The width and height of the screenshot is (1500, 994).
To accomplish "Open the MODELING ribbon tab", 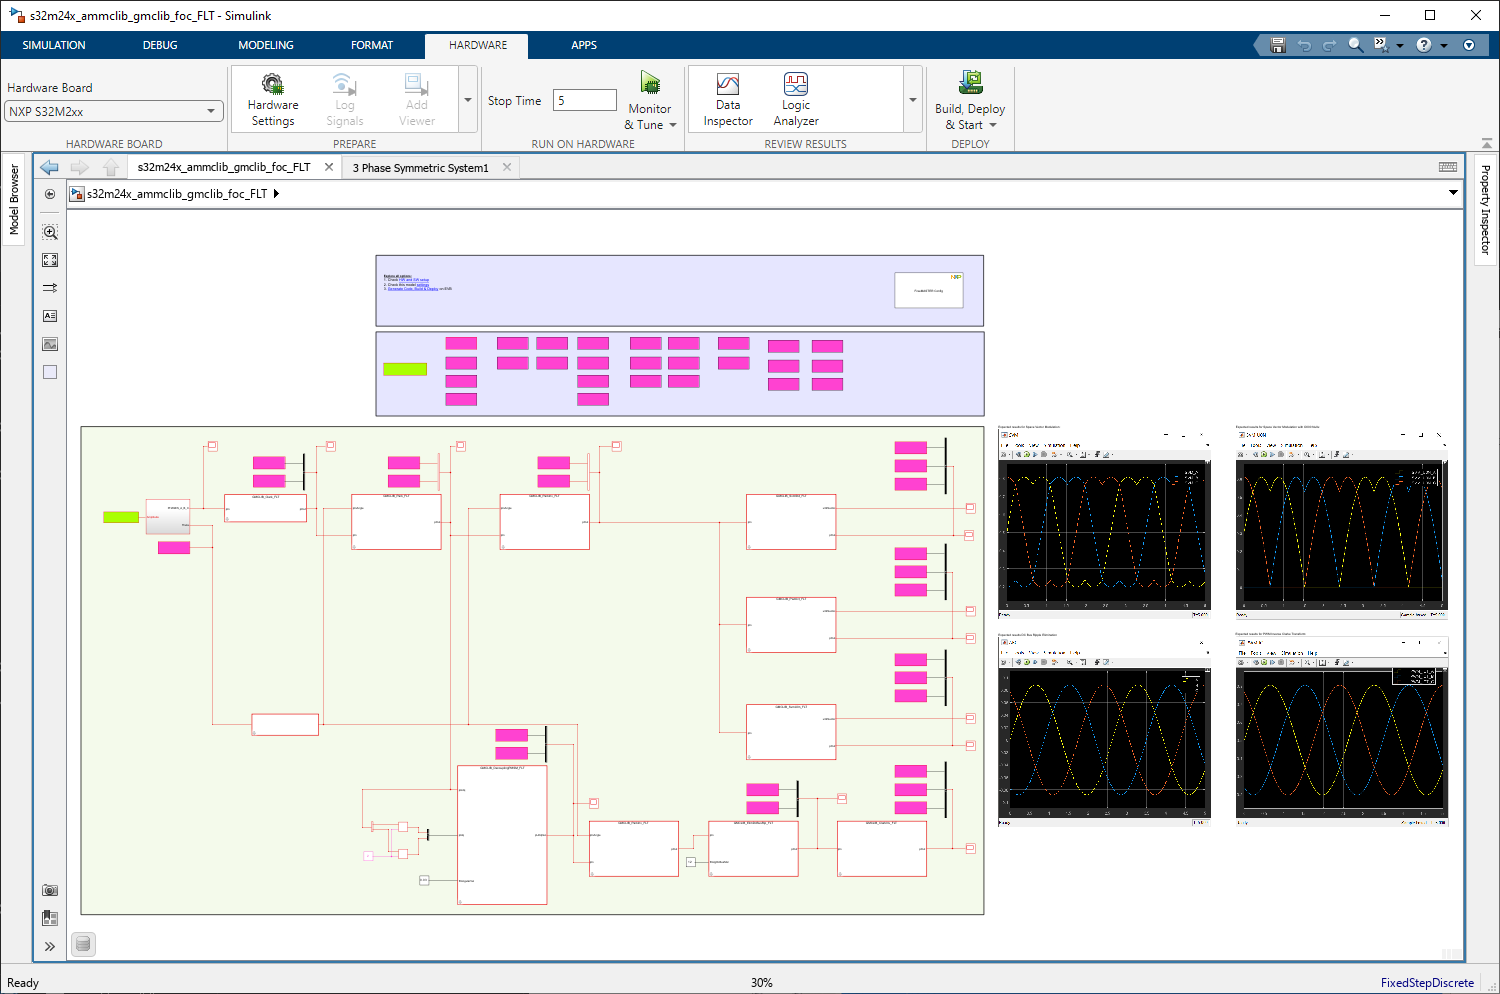I will [265, 45].
